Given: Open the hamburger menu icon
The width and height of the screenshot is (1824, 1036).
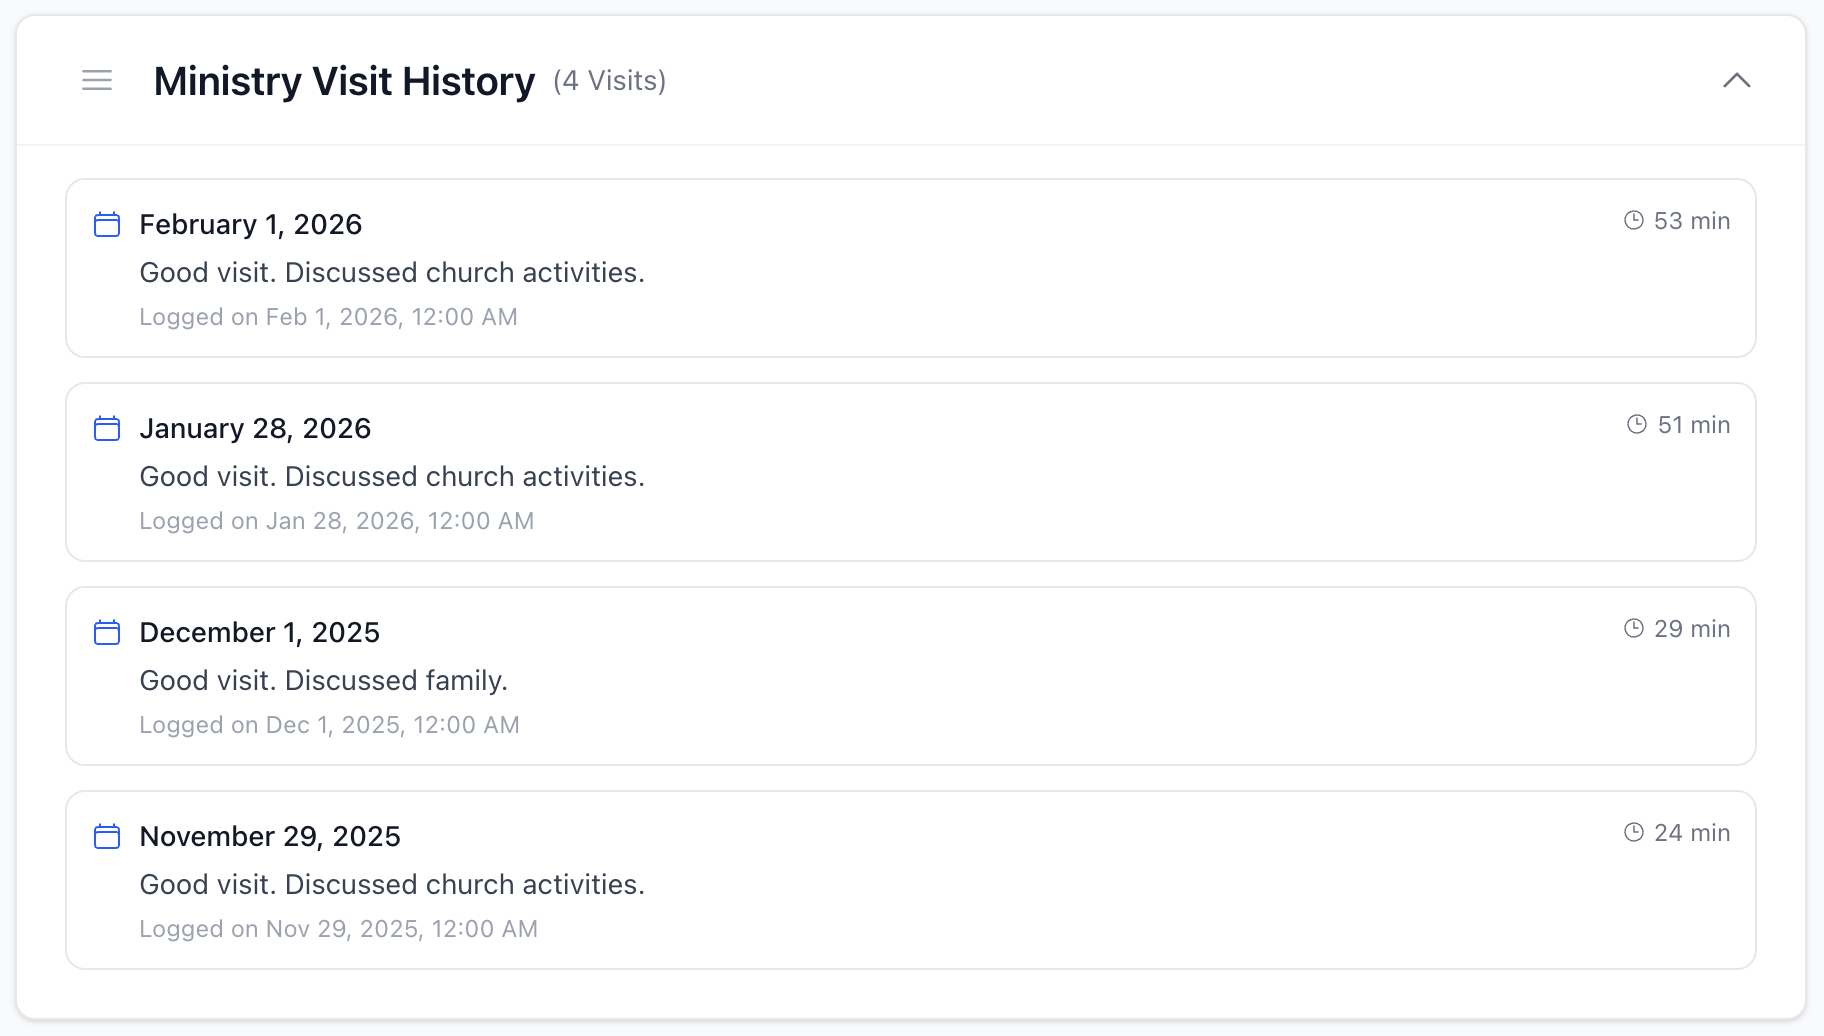Looking at the screenshot, I should [x=97, y=81].
